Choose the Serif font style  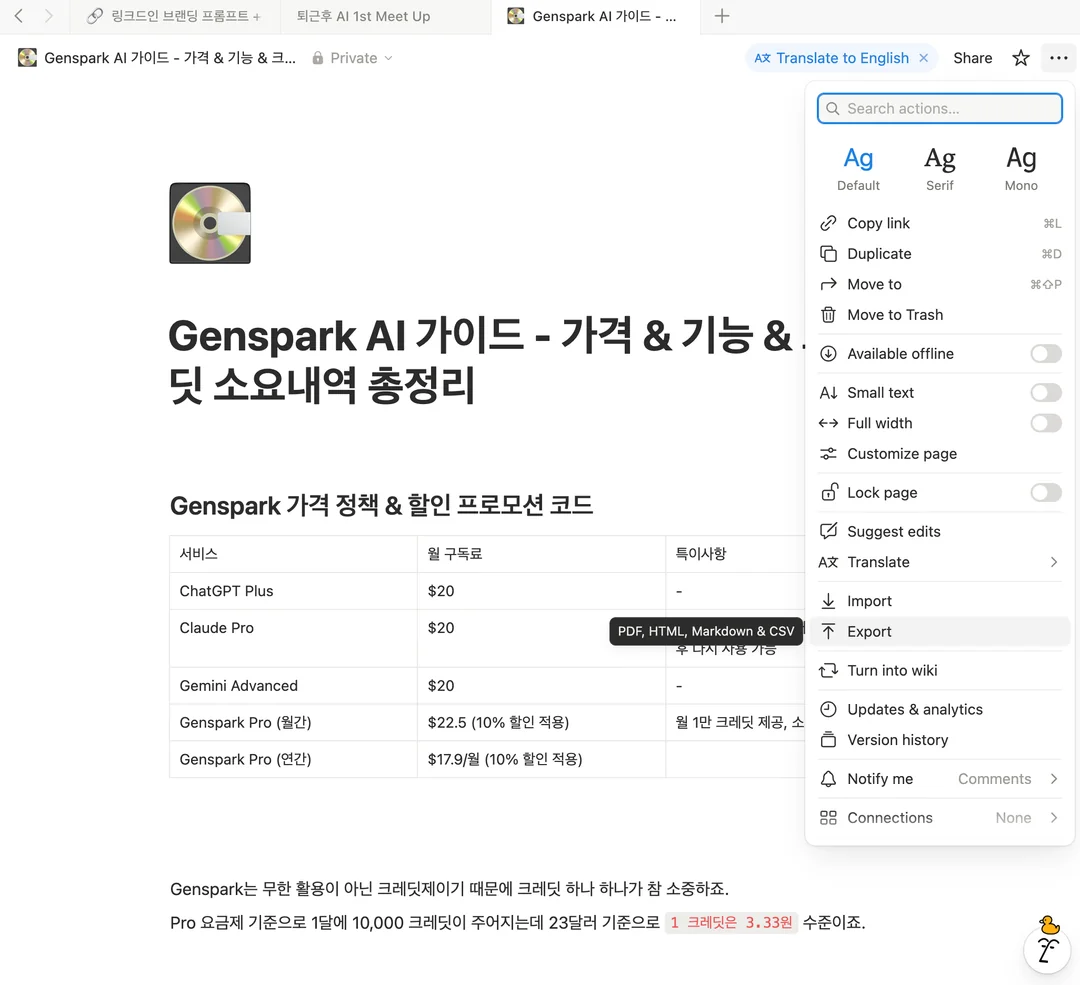pyautogui.click(x=939, y=169)
